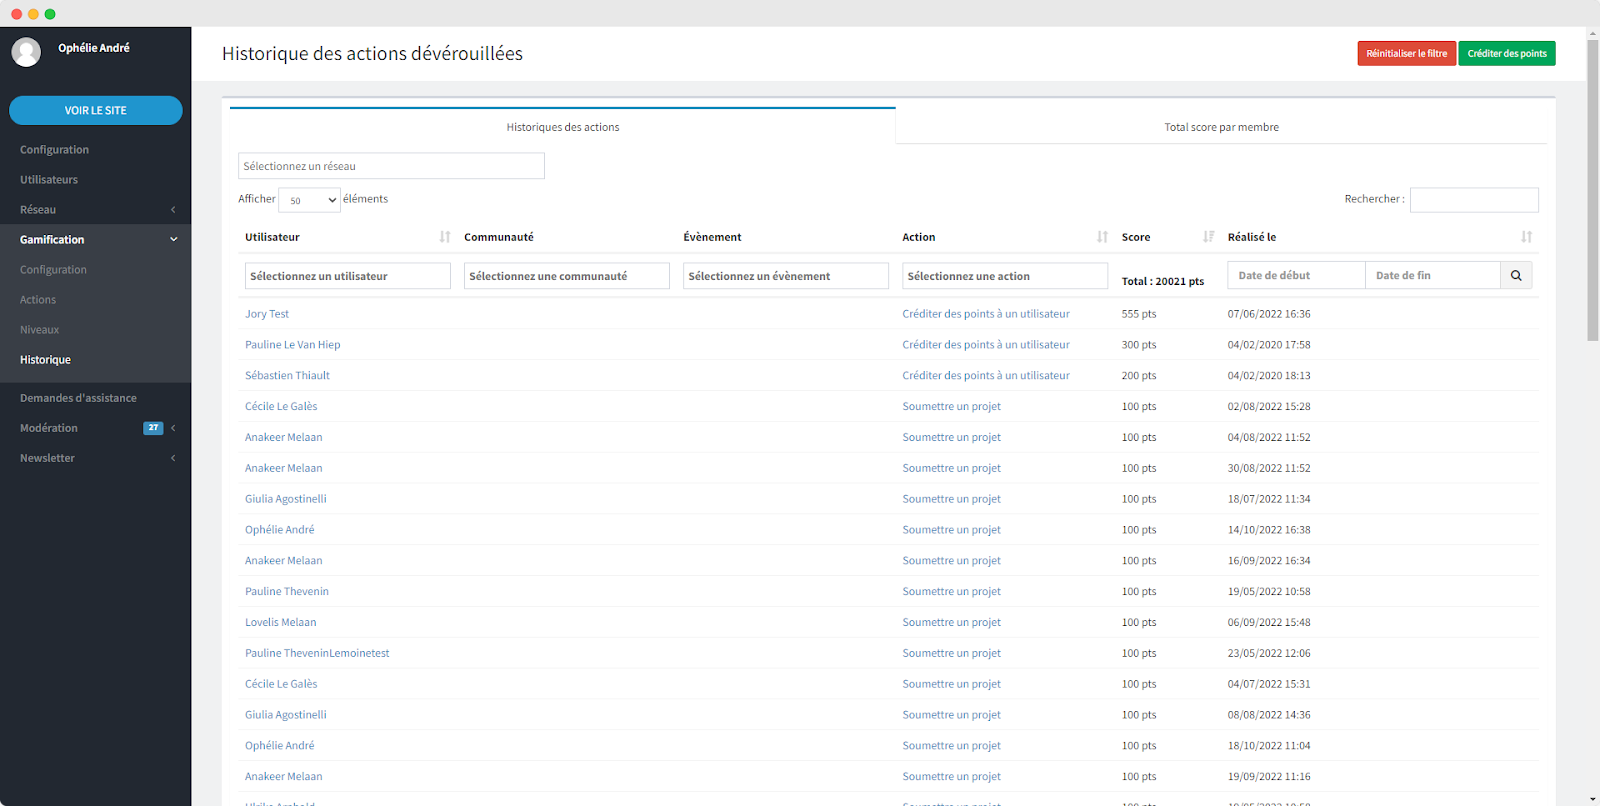The width and height of the screenshot is (1600, 806).
Task: Click the macOS yellow minimize dot
Action: pos(33,14)
